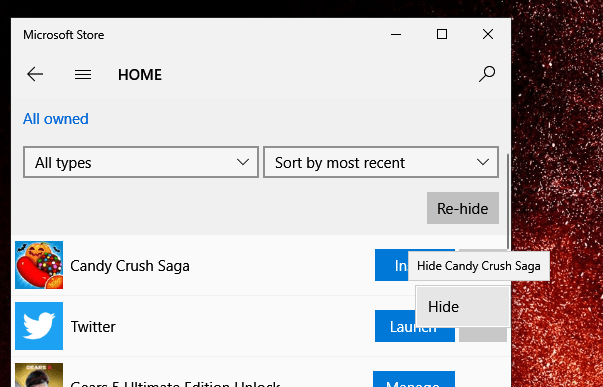Open the hamburger navigation menu
This screenshot has width=603, height=387.
pos(83,74)
